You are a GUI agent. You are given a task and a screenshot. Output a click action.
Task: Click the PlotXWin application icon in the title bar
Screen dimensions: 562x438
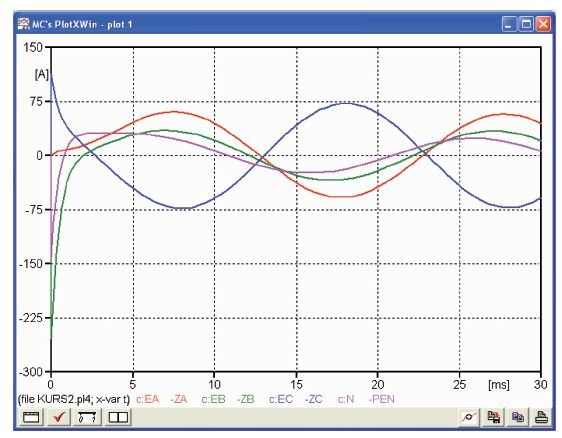(24, 24)
